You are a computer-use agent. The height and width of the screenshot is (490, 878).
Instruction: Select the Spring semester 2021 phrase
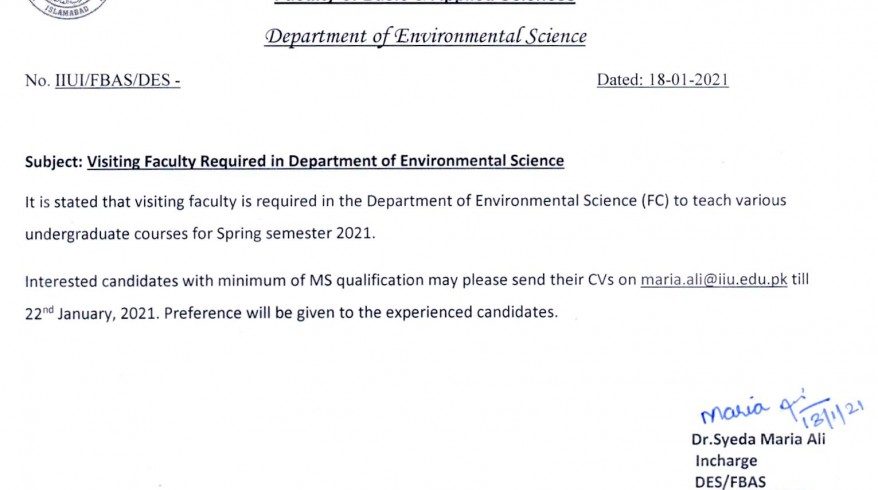click(x=295, y=233)
